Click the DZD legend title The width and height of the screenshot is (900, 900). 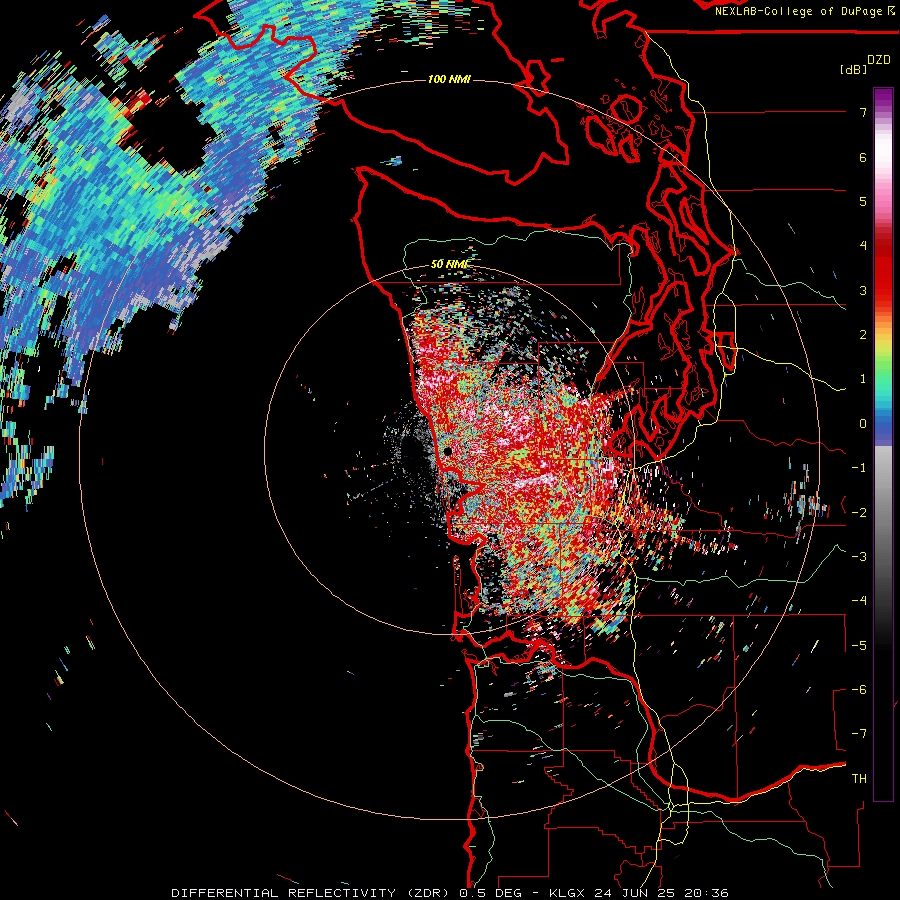[879, 60]
